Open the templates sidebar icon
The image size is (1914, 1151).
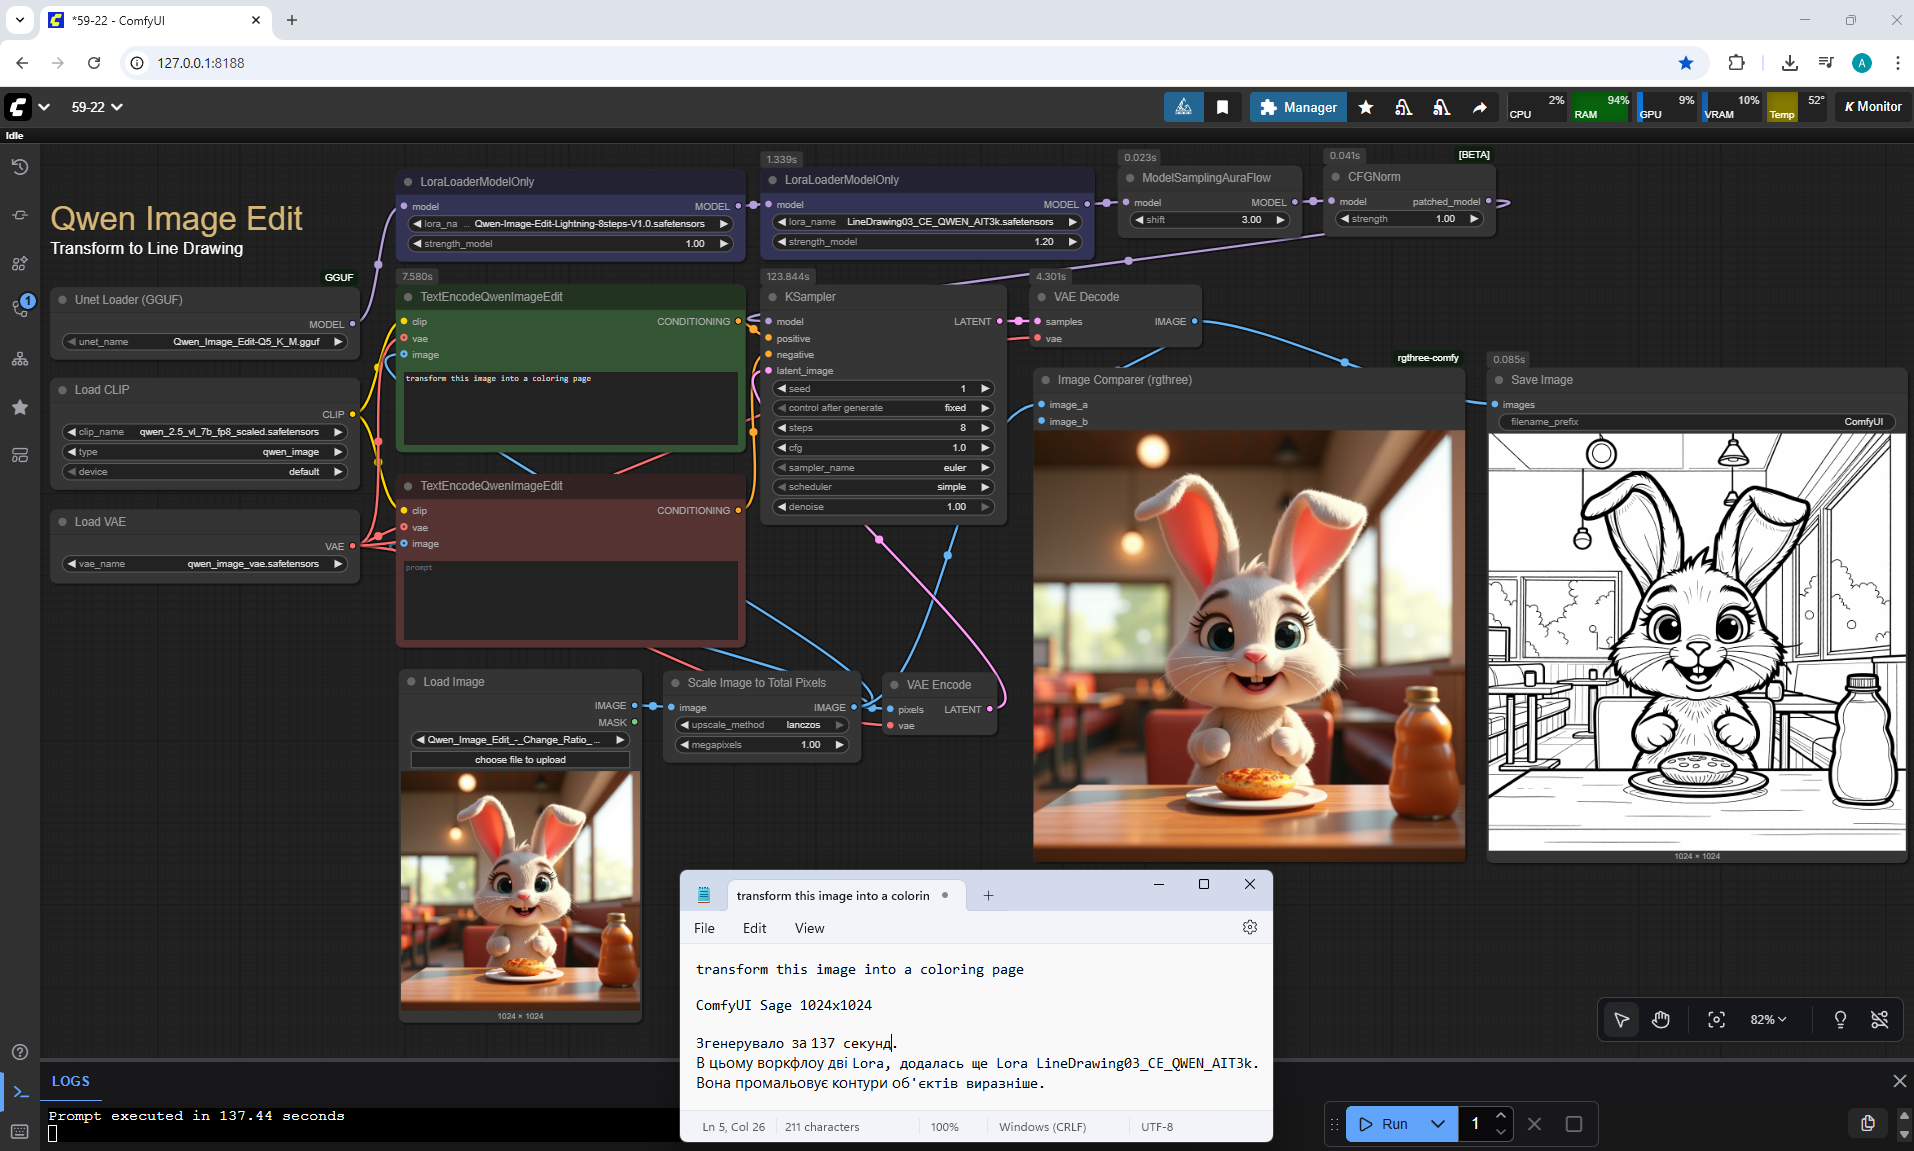point(19,455)
